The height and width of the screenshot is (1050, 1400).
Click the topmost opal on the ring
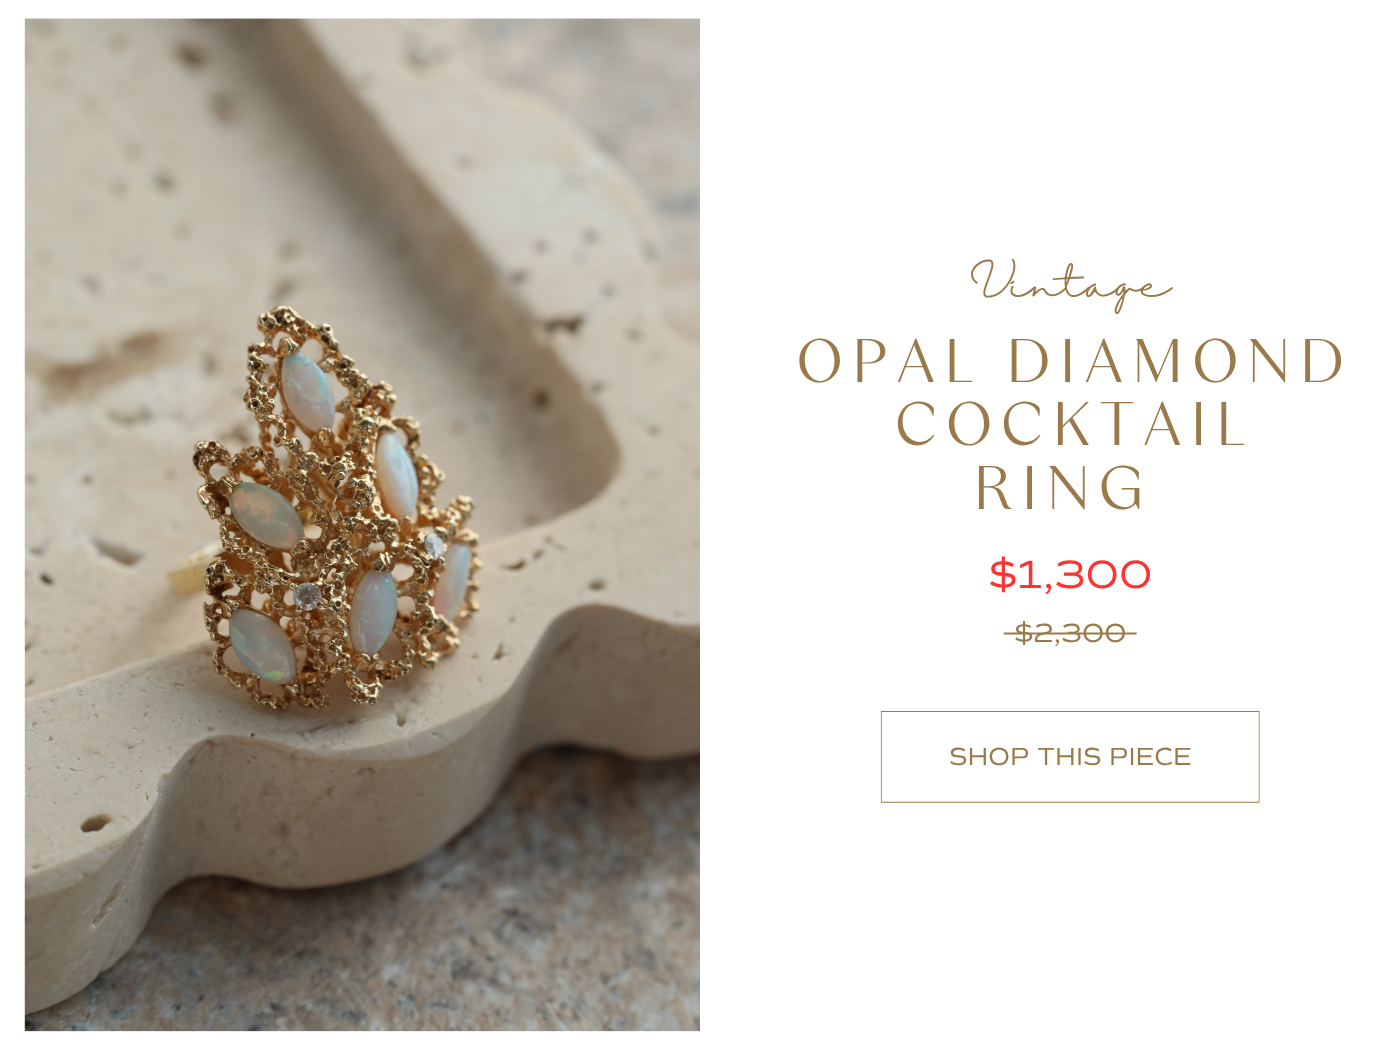(x=307, y=391)
